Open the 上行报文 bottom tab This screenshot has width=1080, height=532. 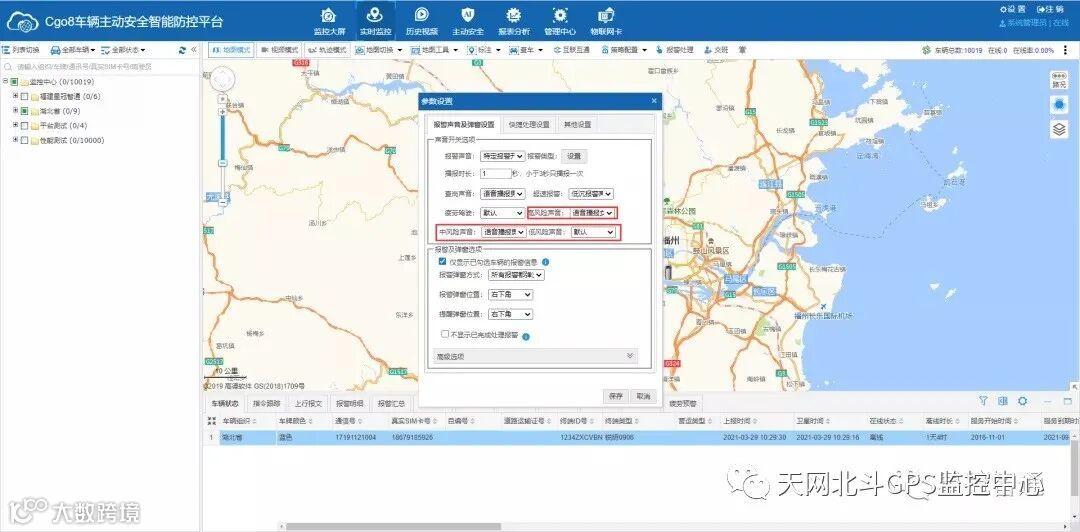pyautogui.click(x=309, y=404)
